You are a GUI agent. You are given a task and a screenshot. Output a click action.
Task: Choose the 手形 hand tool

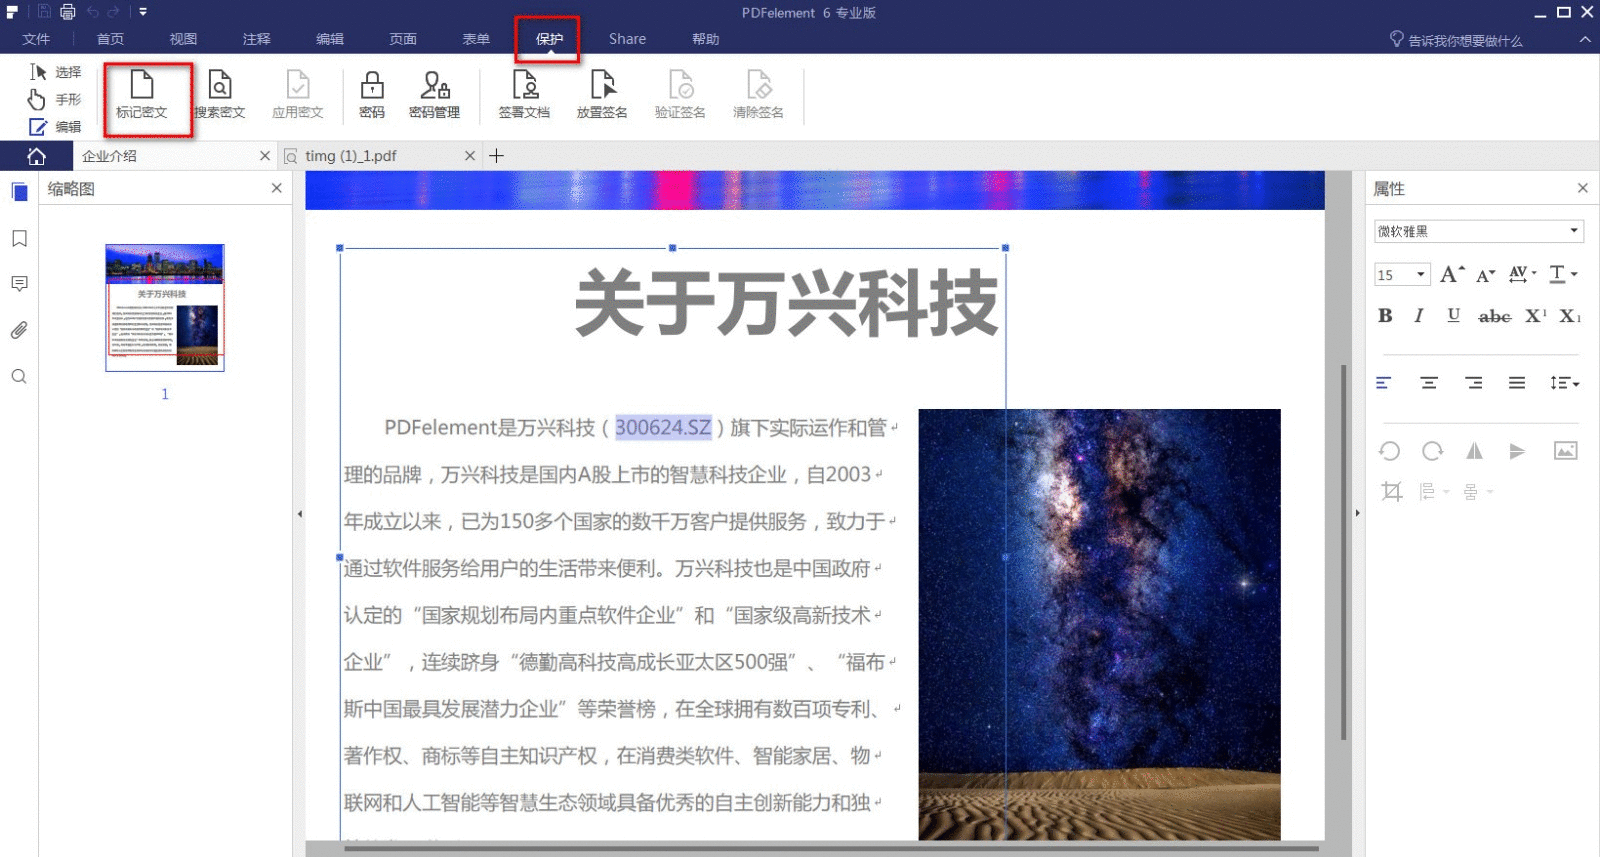pyautogui.click(x=55, y=99)
